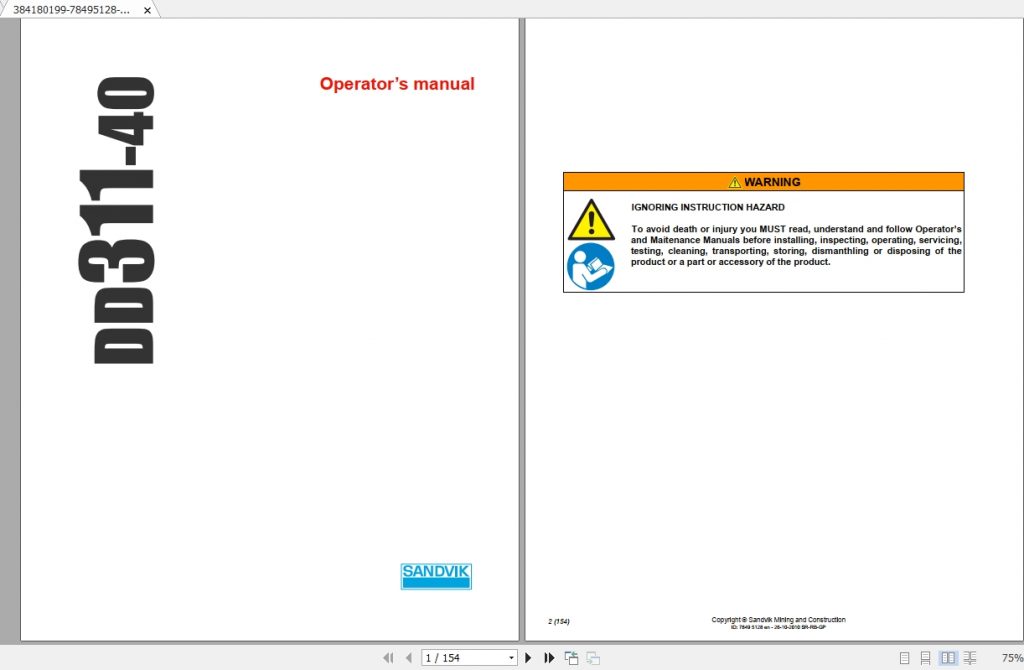Go to the previous view
Viewport: 1024px width, 670px height.
click(571, 657)
